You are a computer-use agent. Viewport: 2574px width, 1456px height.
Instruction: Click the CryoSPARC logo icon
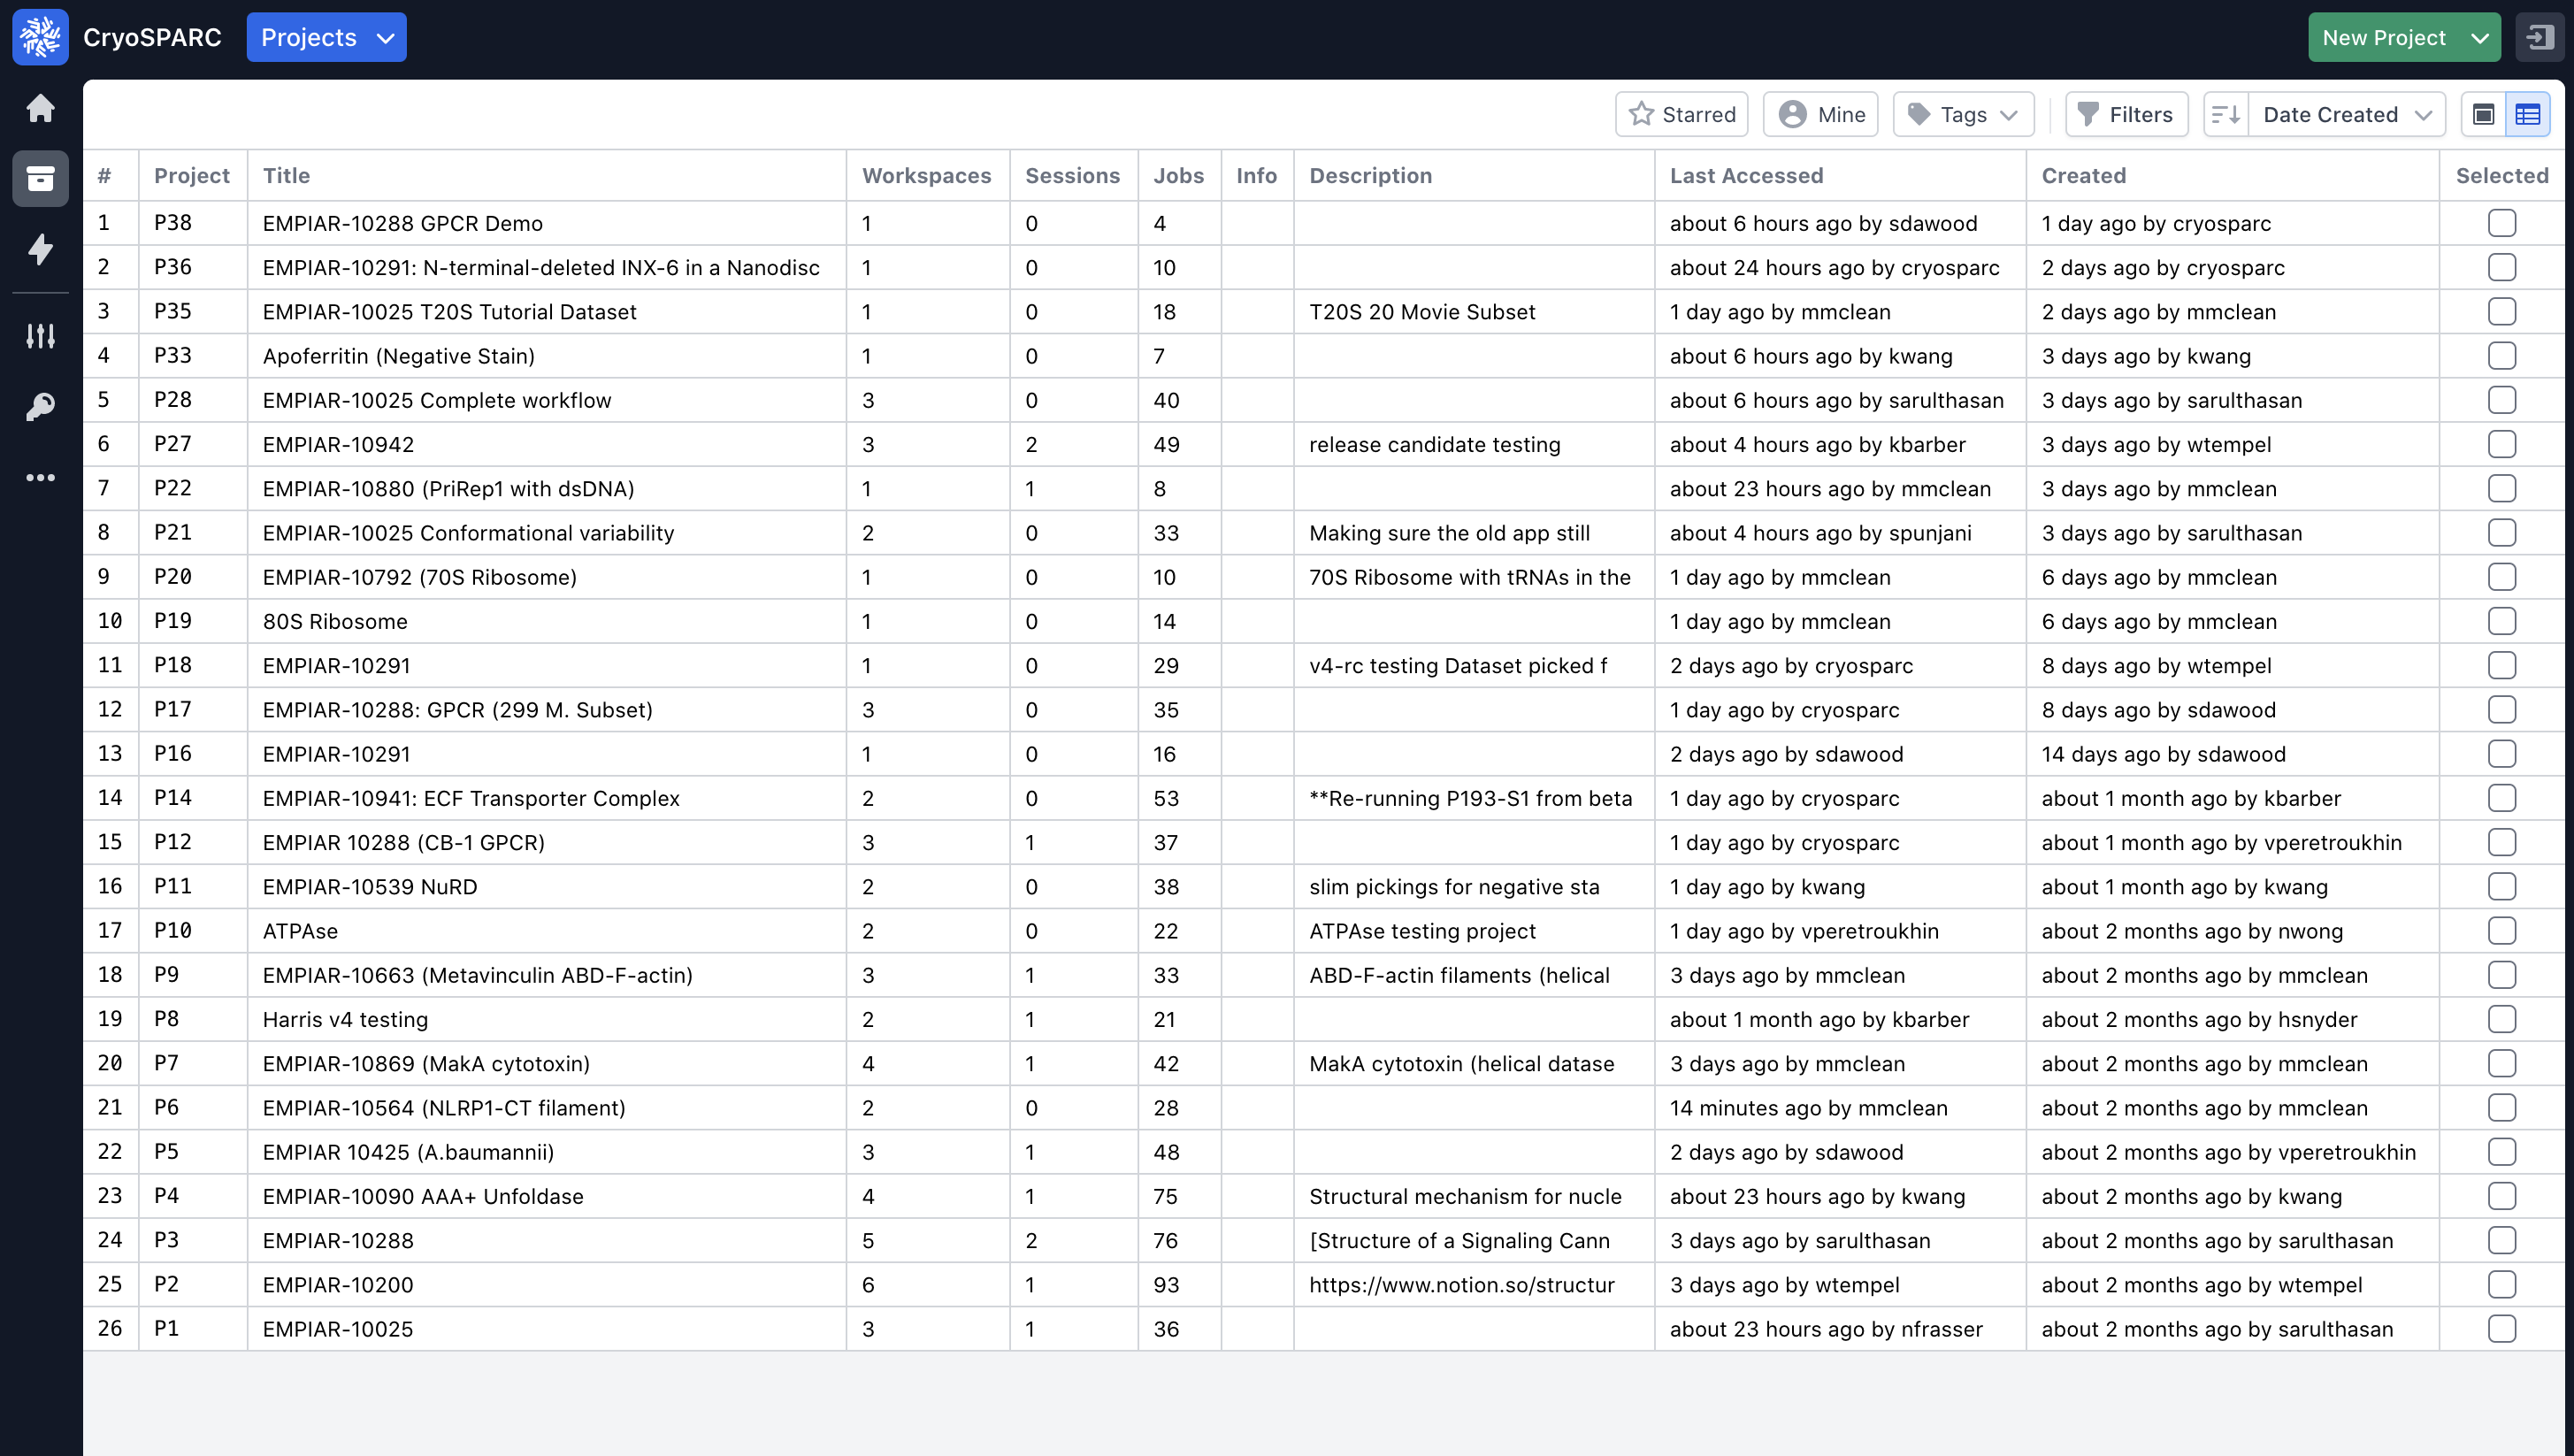coord(40,37)
